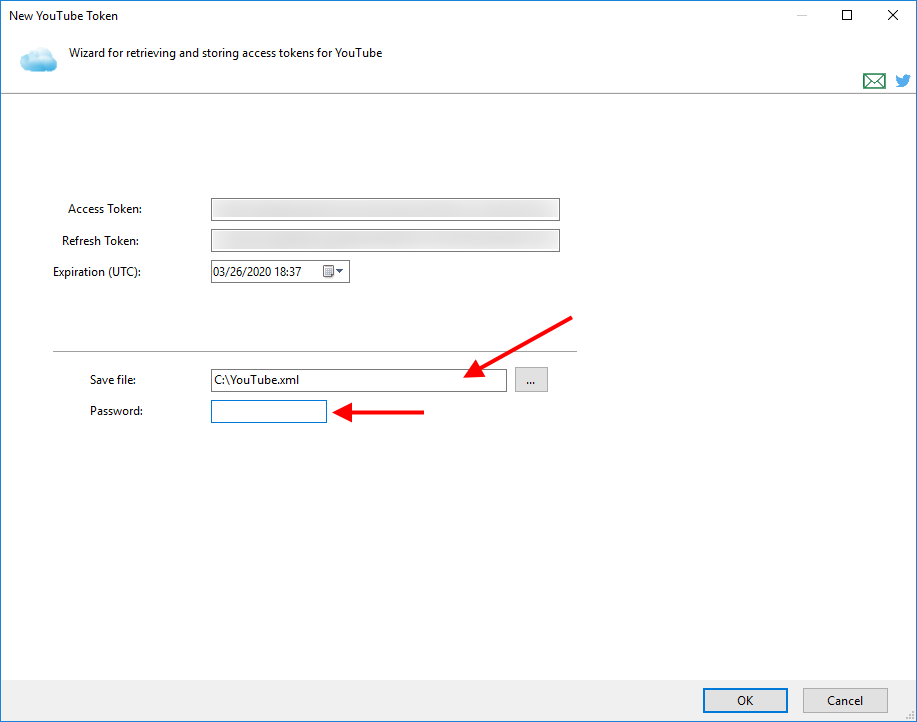Click the green email envelope icon
This screenshot has height=722, width=917.
click(874, 81)
